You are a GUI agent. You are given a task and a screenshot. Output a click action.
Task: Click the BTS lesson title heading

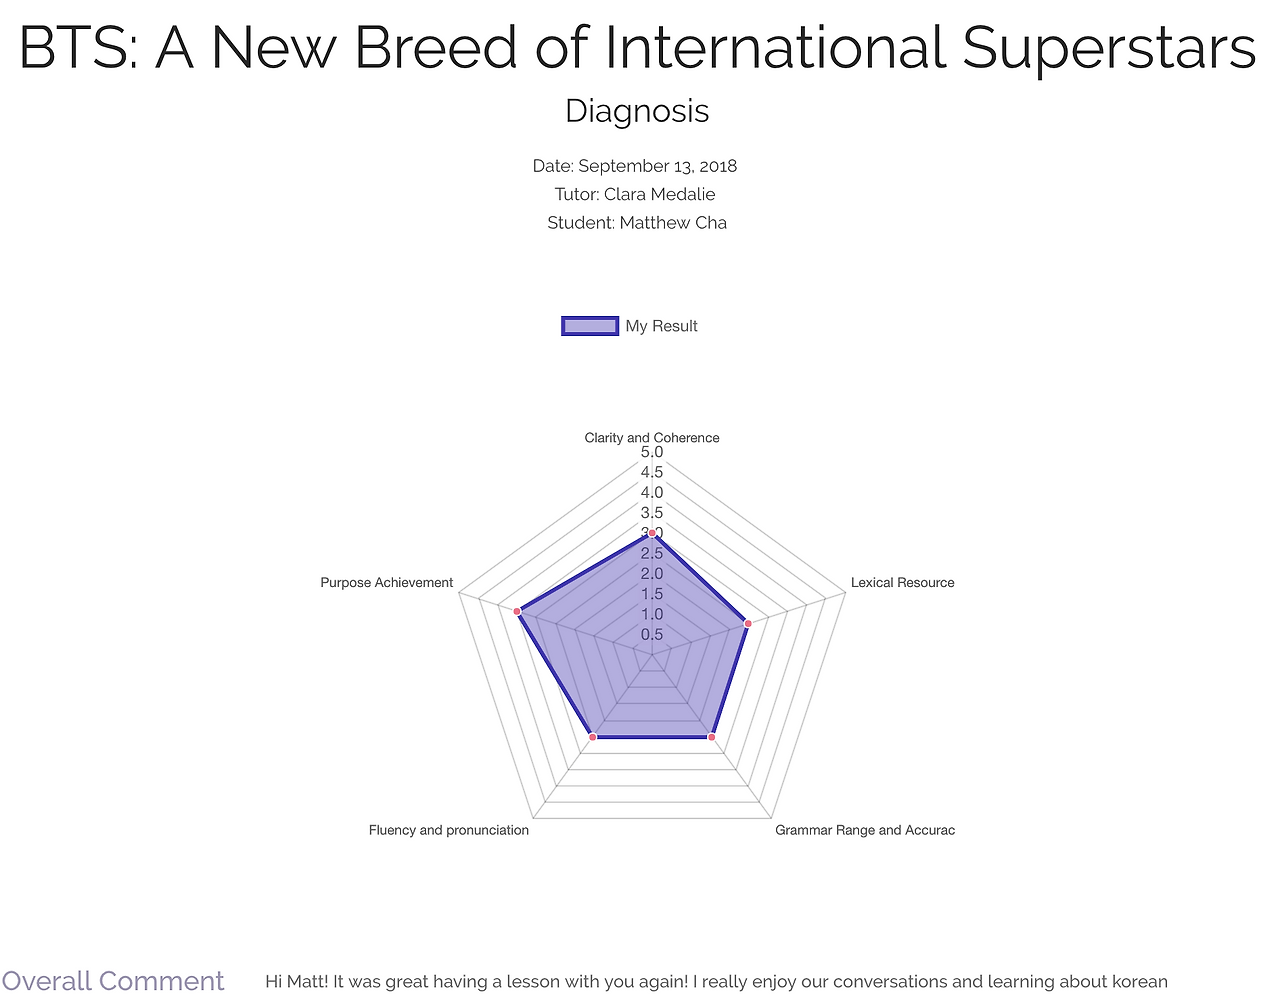pos(637,47)
